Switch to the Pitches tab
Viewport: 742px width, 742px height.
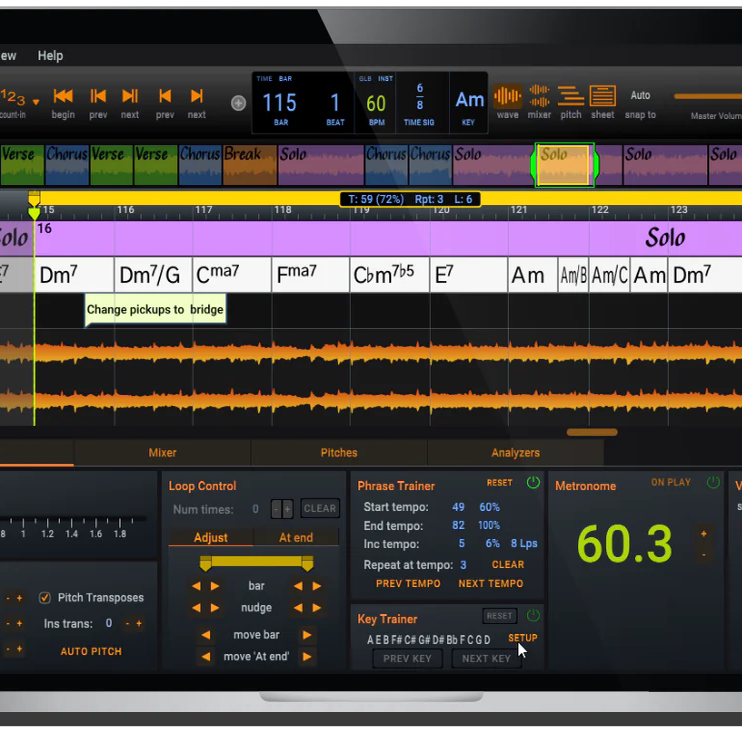point(339,452)
